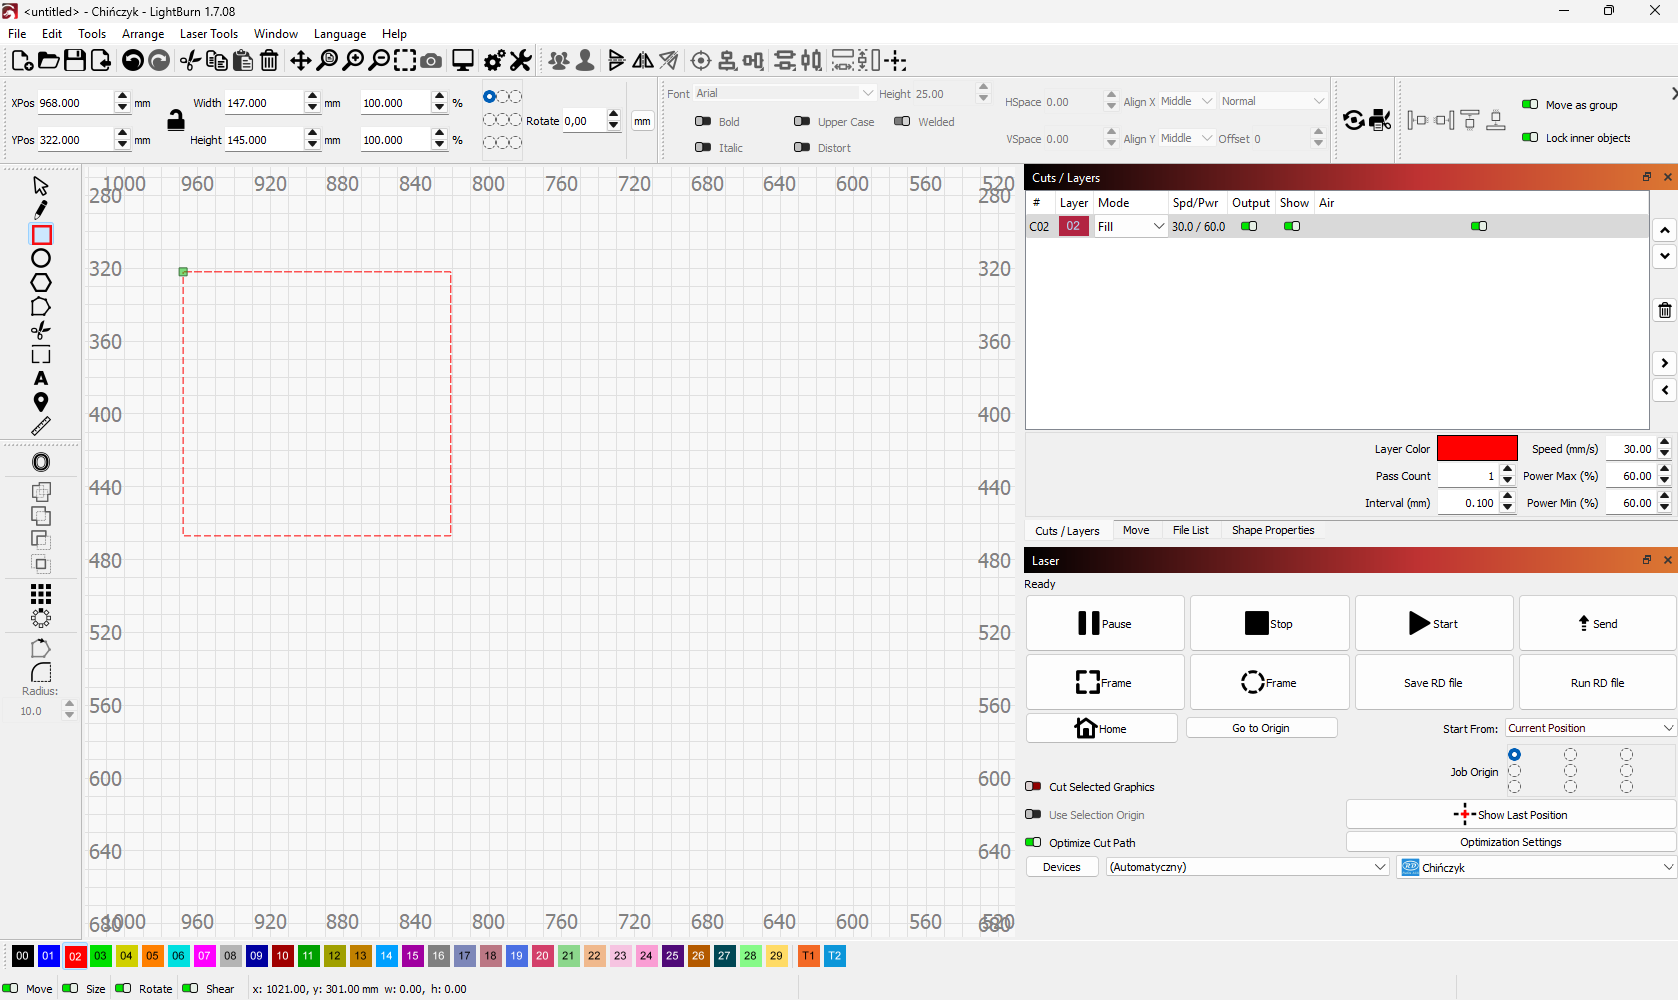Viewport: 1678px width, 1000px height.
Task: Click the Polygon tool in sidebar
Action: [x=41, y=283]
